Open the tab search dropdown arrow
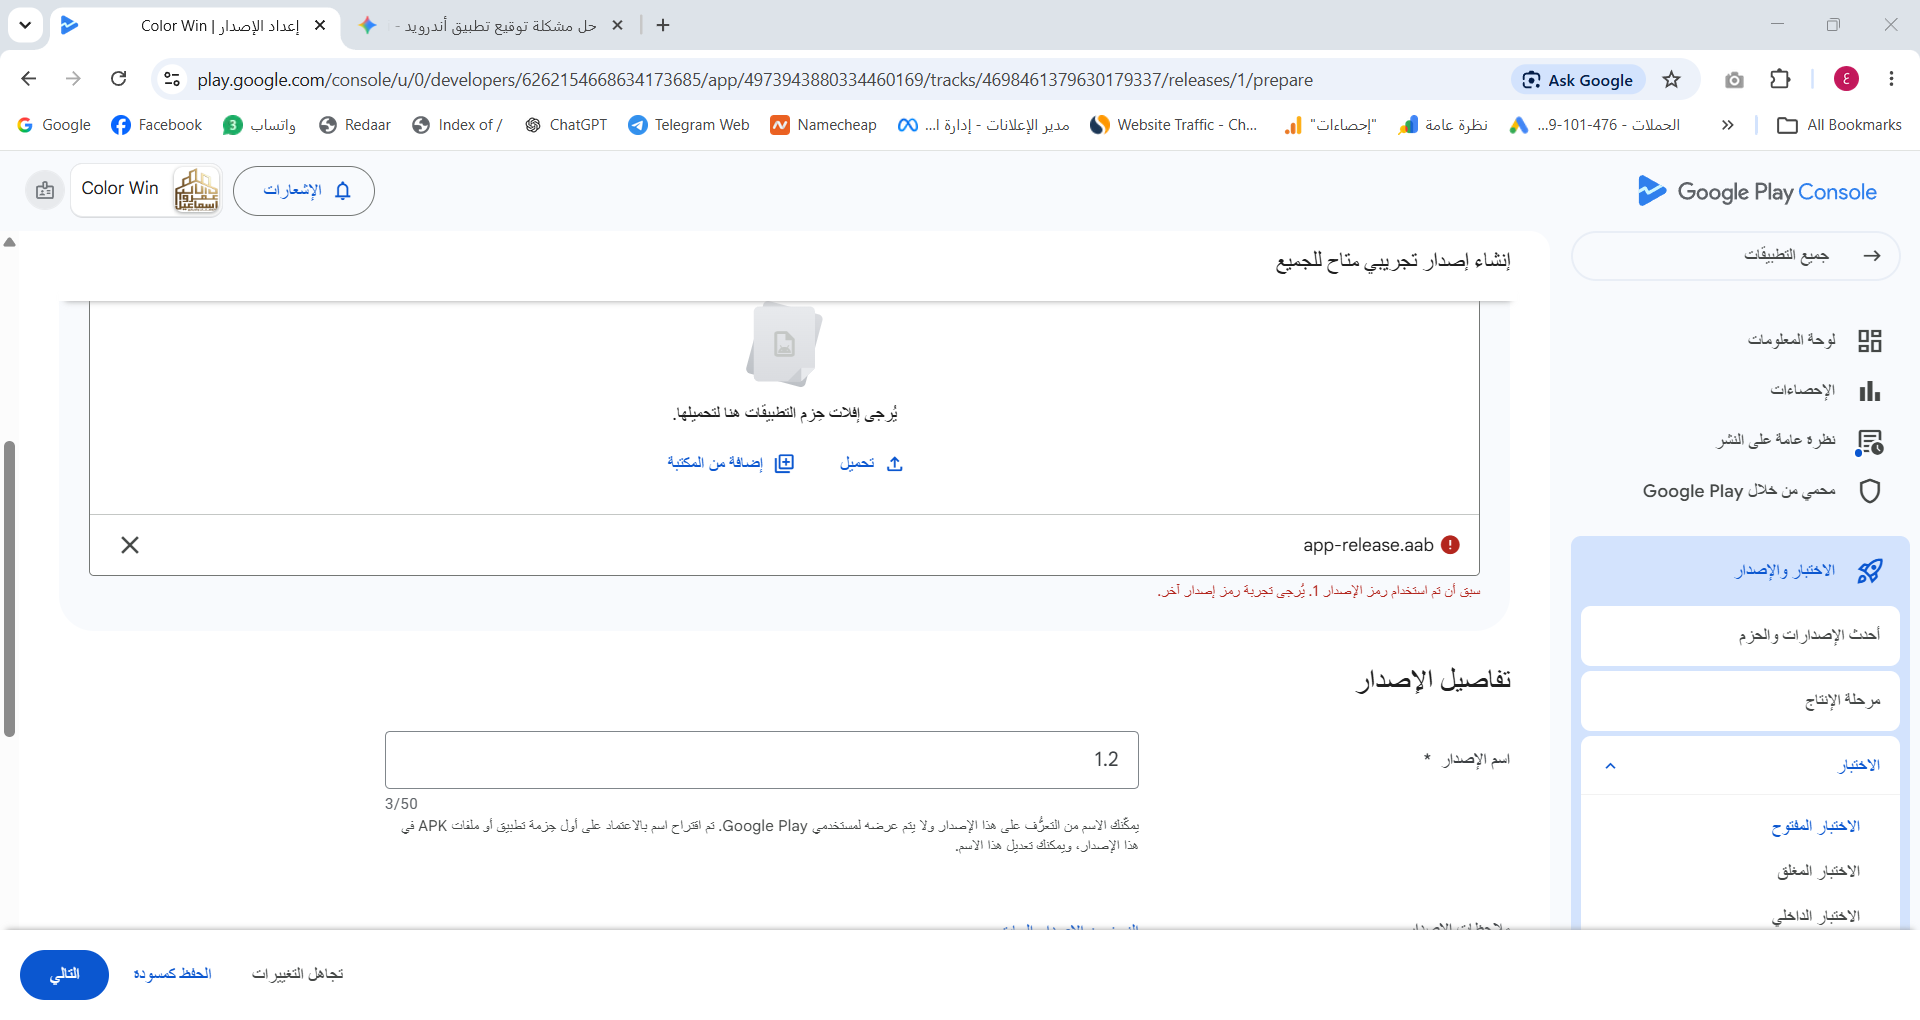 click(25, 26)
